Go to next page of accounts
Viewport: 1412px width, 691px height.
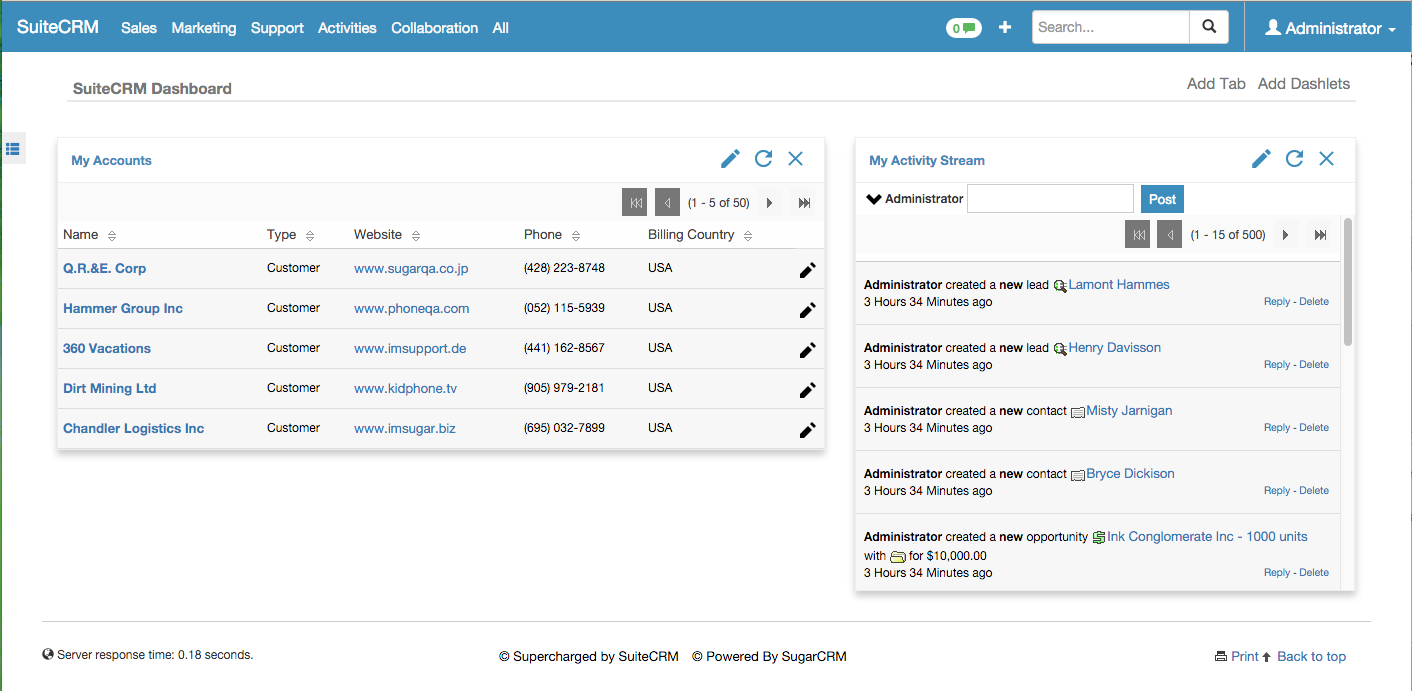click(770, 203)
